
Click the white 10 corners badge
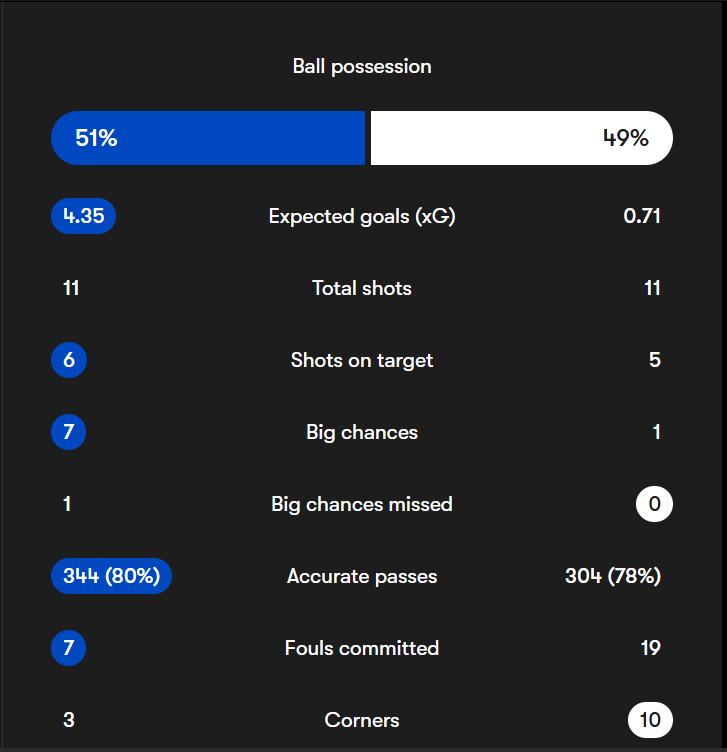pyautogui.click(x=650, y=720)
